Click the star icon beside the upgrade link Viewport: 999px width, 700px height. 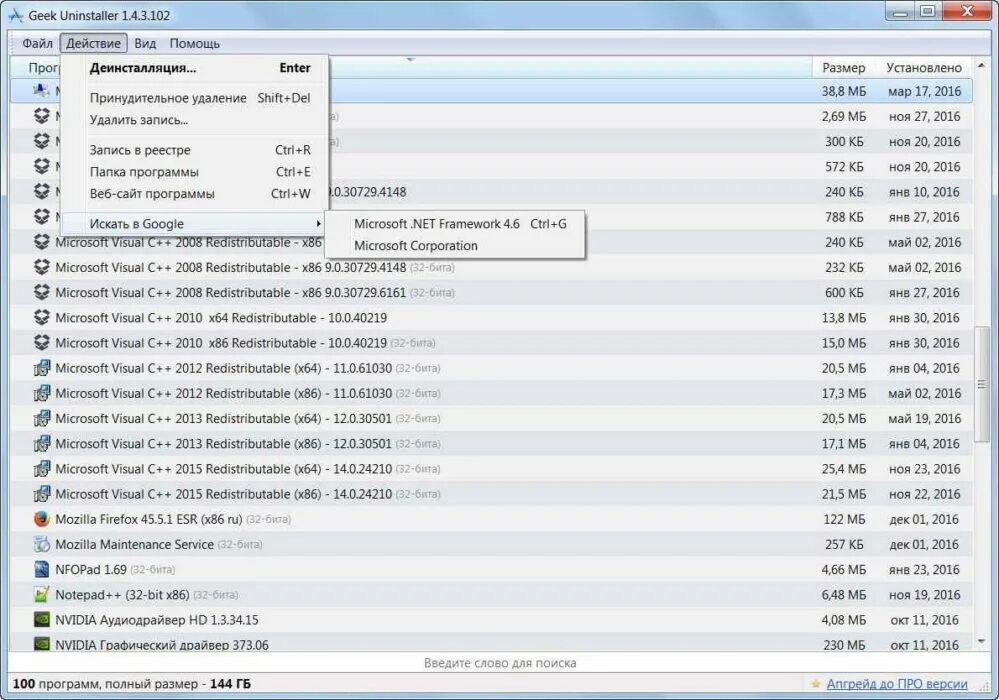[x=816, y=683]
